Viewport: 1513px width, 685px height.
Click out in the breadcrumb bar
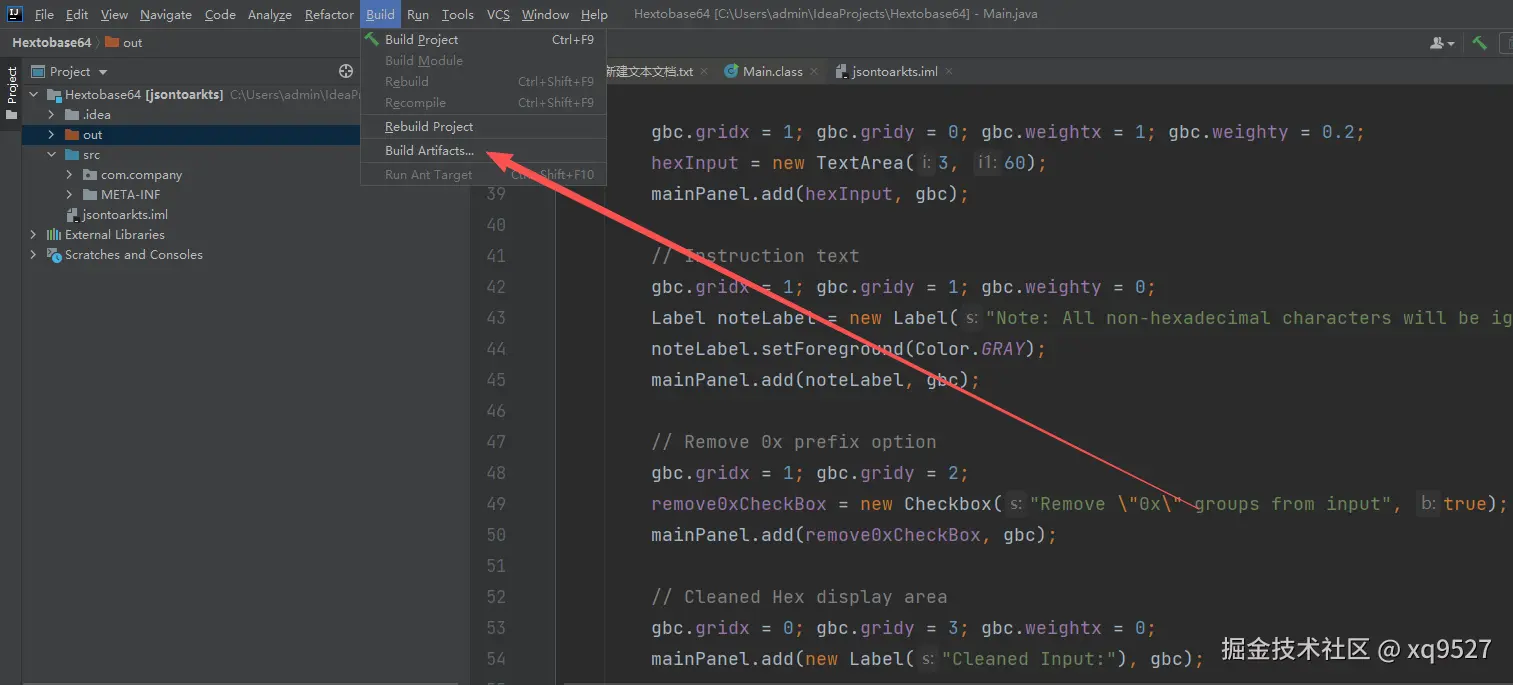133,42
